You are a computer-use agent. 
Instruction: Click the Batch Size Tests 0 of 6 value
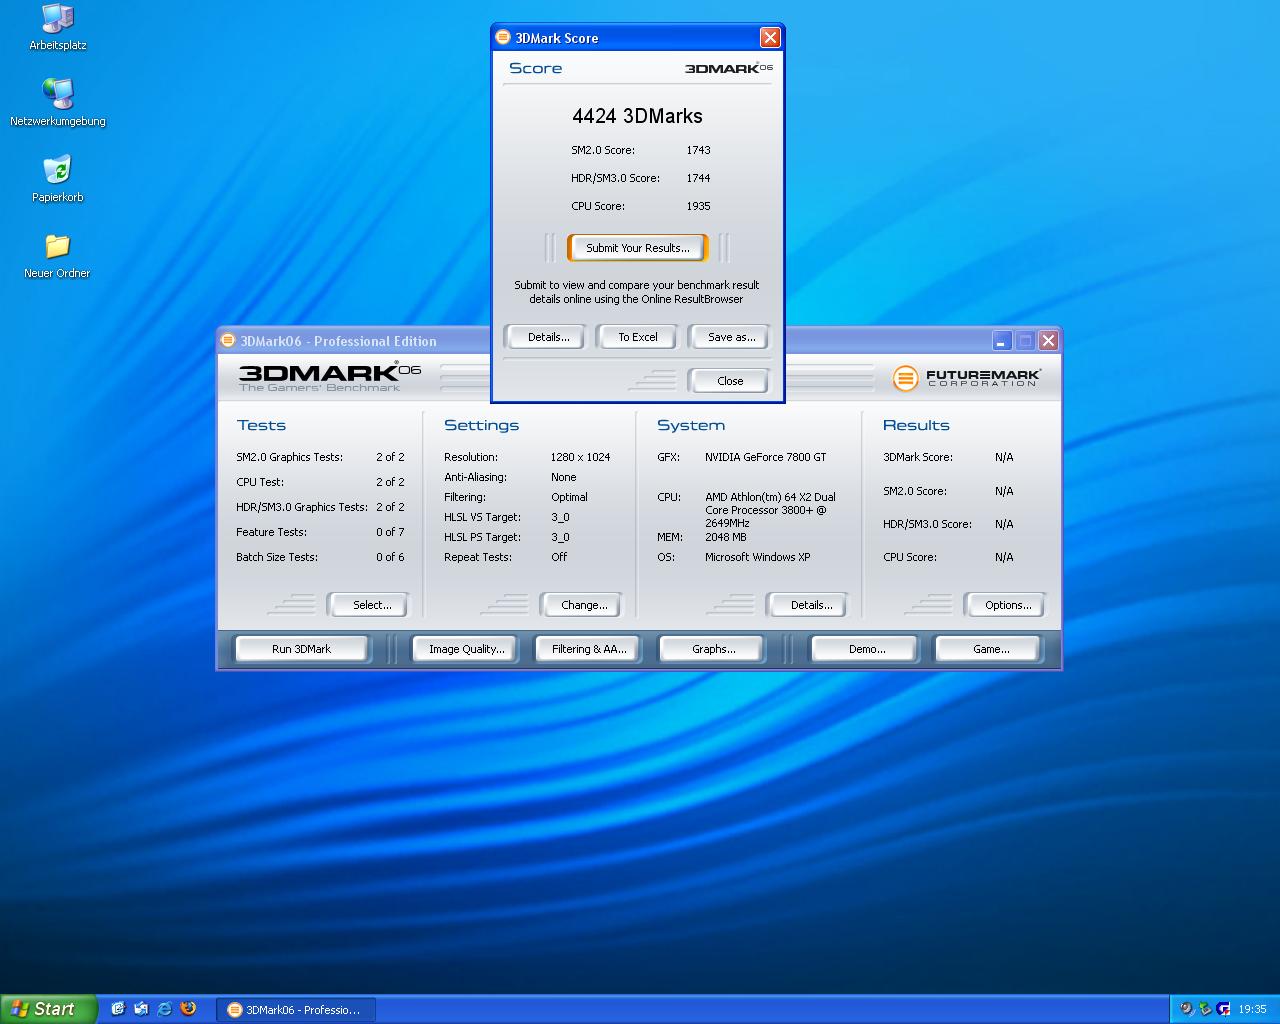390,557
